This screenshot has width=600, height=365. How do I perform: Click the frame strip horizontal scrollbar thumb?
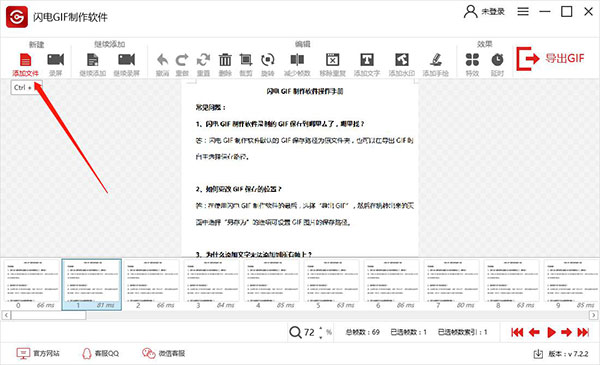pyautogui.click(x=49, y=315)
